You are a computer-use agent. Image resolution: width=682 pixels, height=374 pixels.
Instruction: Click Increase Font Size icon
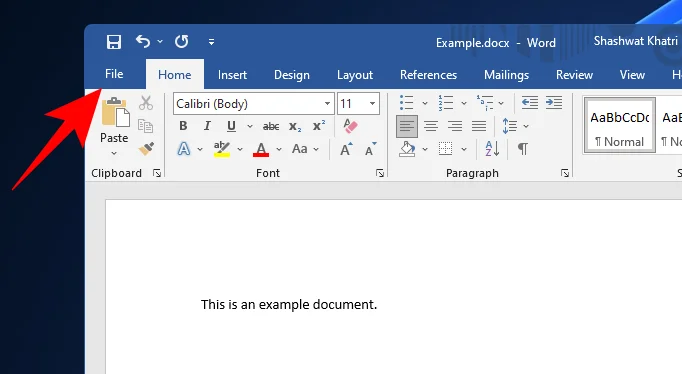click(346, 149)
